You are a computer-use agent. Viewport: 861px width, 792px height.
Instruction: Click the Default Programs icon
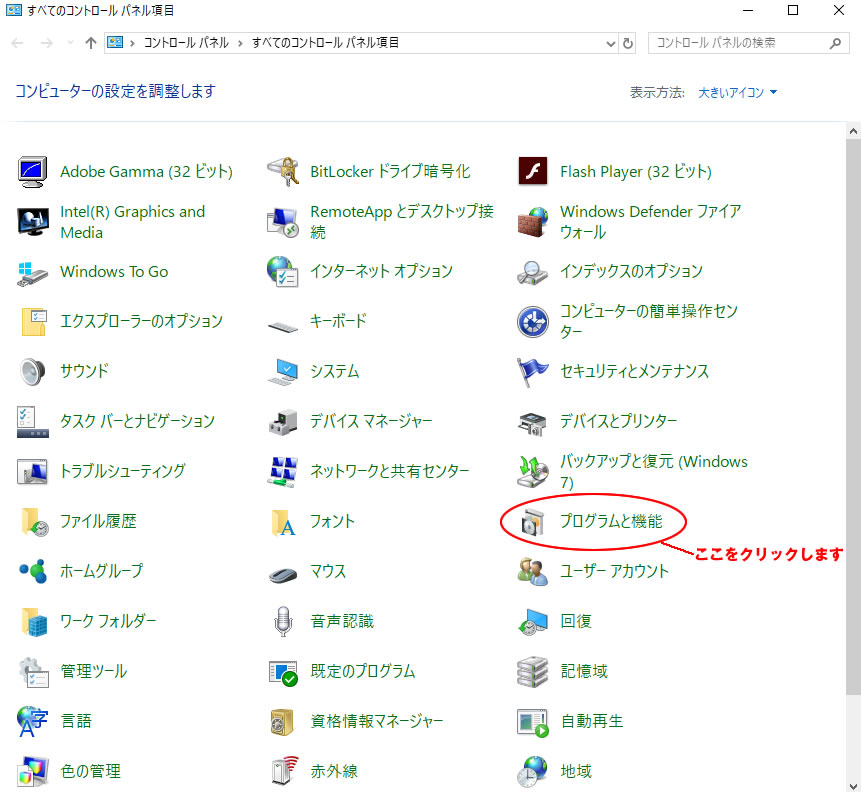pos(283,673)
